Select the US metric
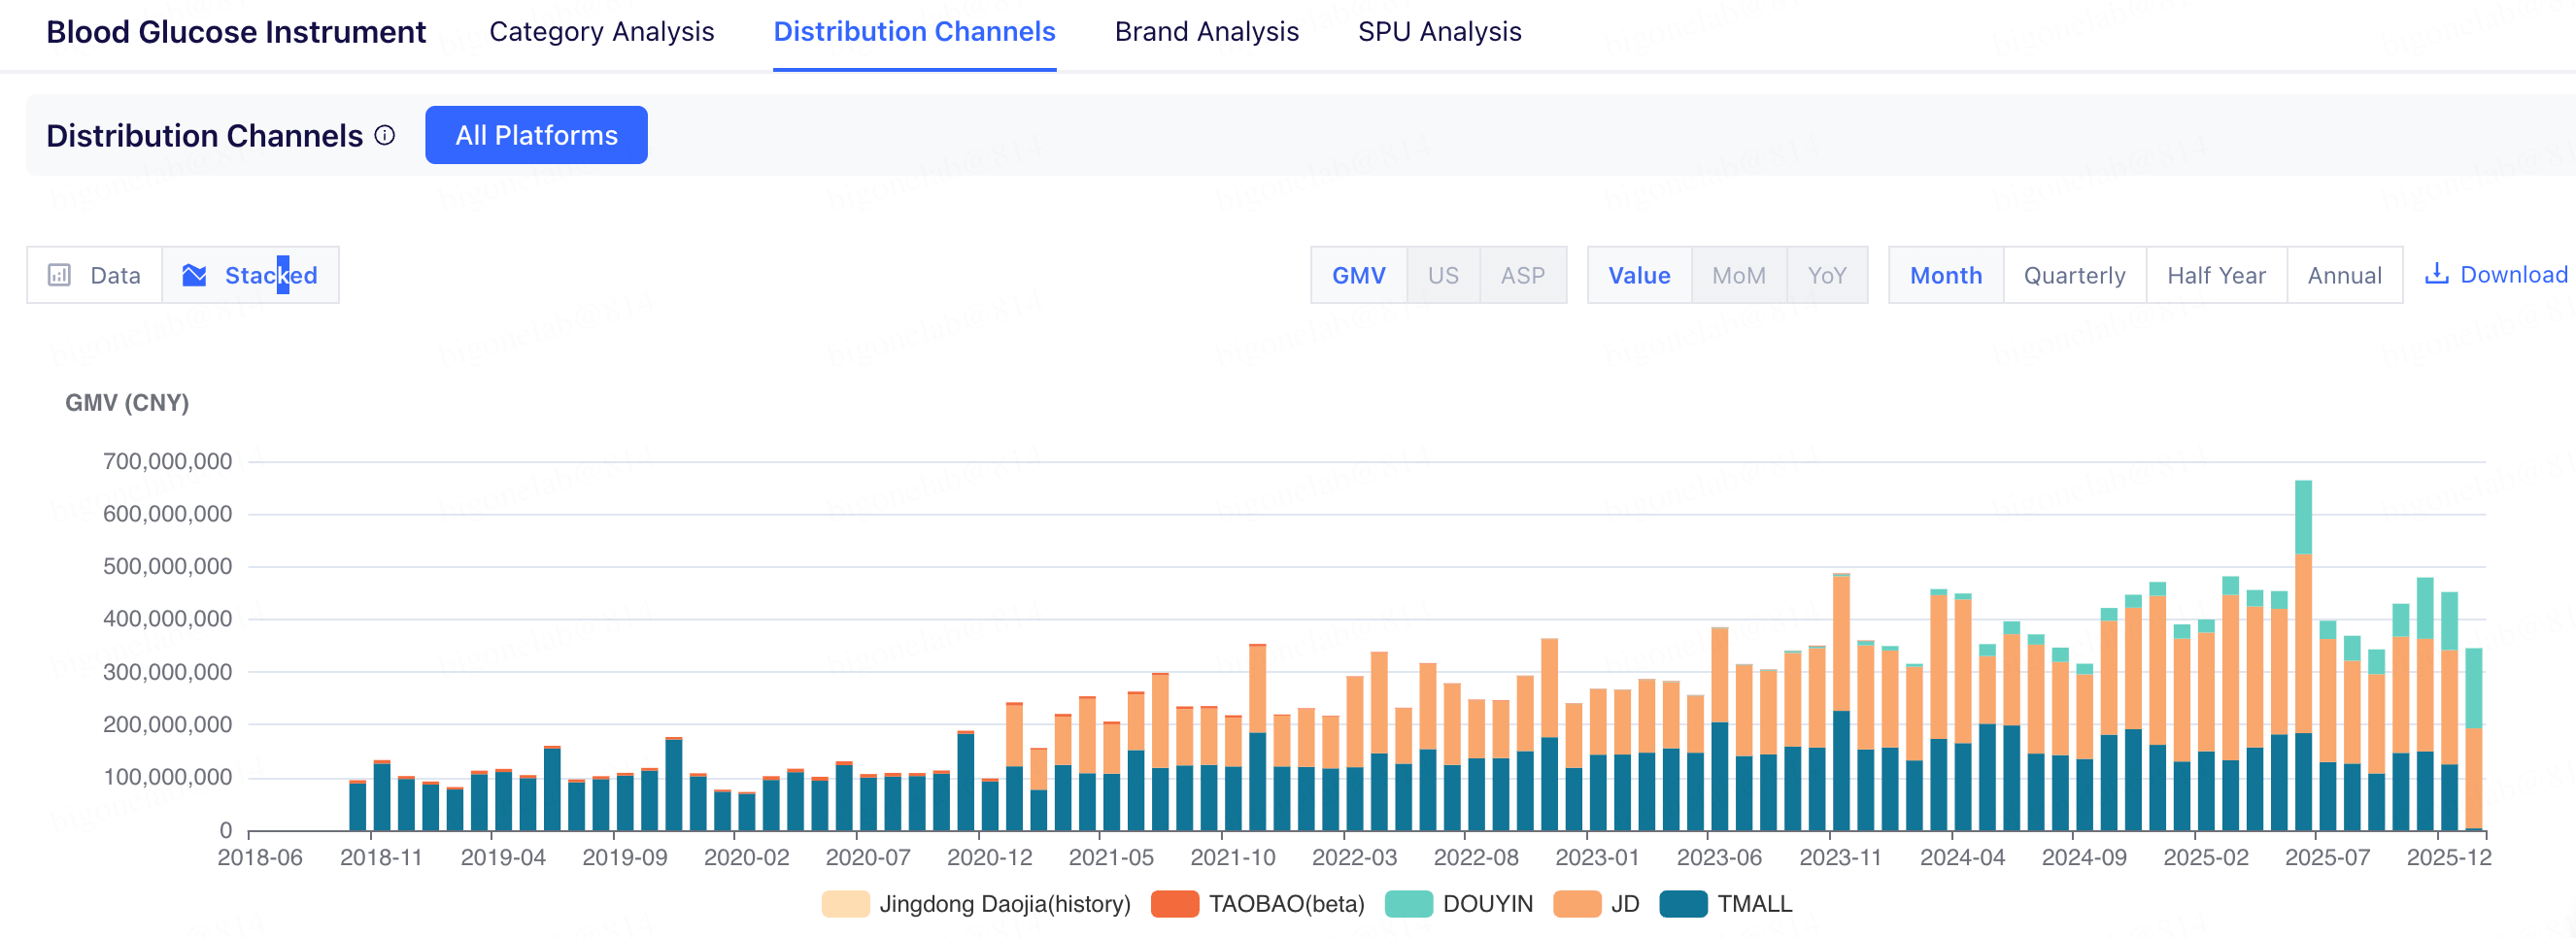Viewport: 2576px width, 938px height. pos(1443,275)
